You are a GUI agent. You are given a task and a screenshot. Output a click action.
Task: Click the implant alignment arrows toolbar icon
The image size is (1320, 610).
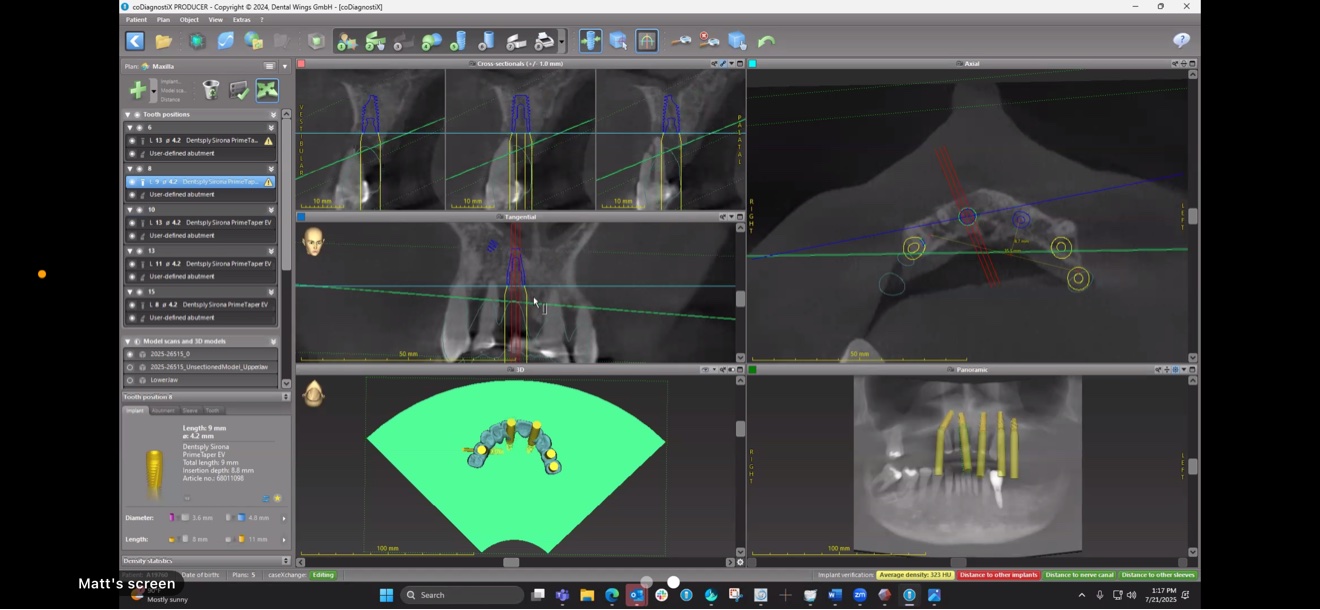[x=590, y=41]
